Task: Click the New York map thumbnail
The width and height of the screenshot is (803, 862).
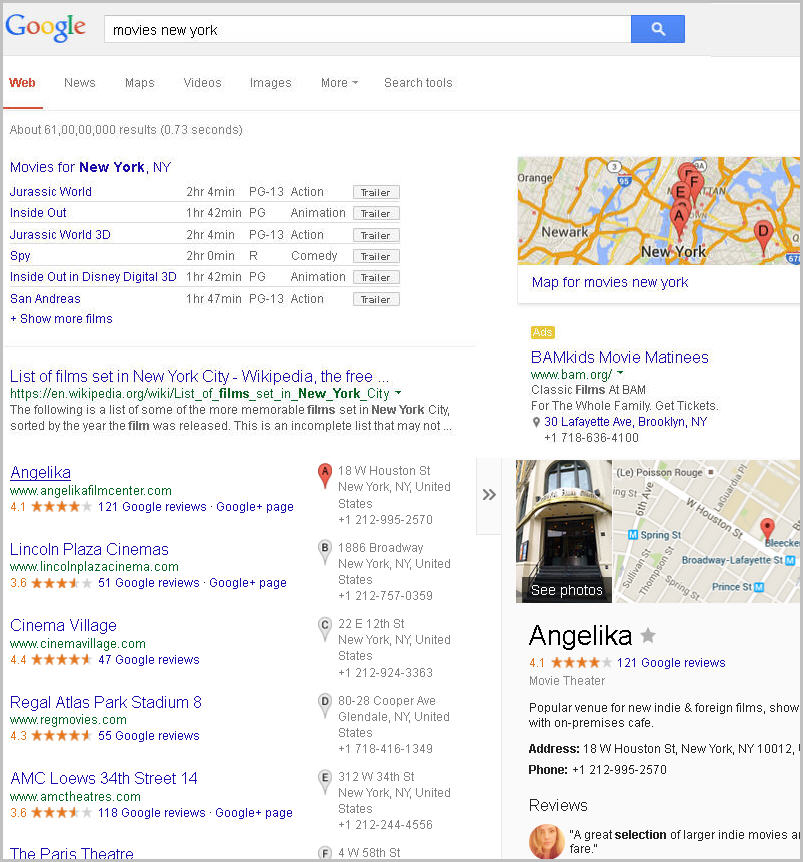Action: 658,211
